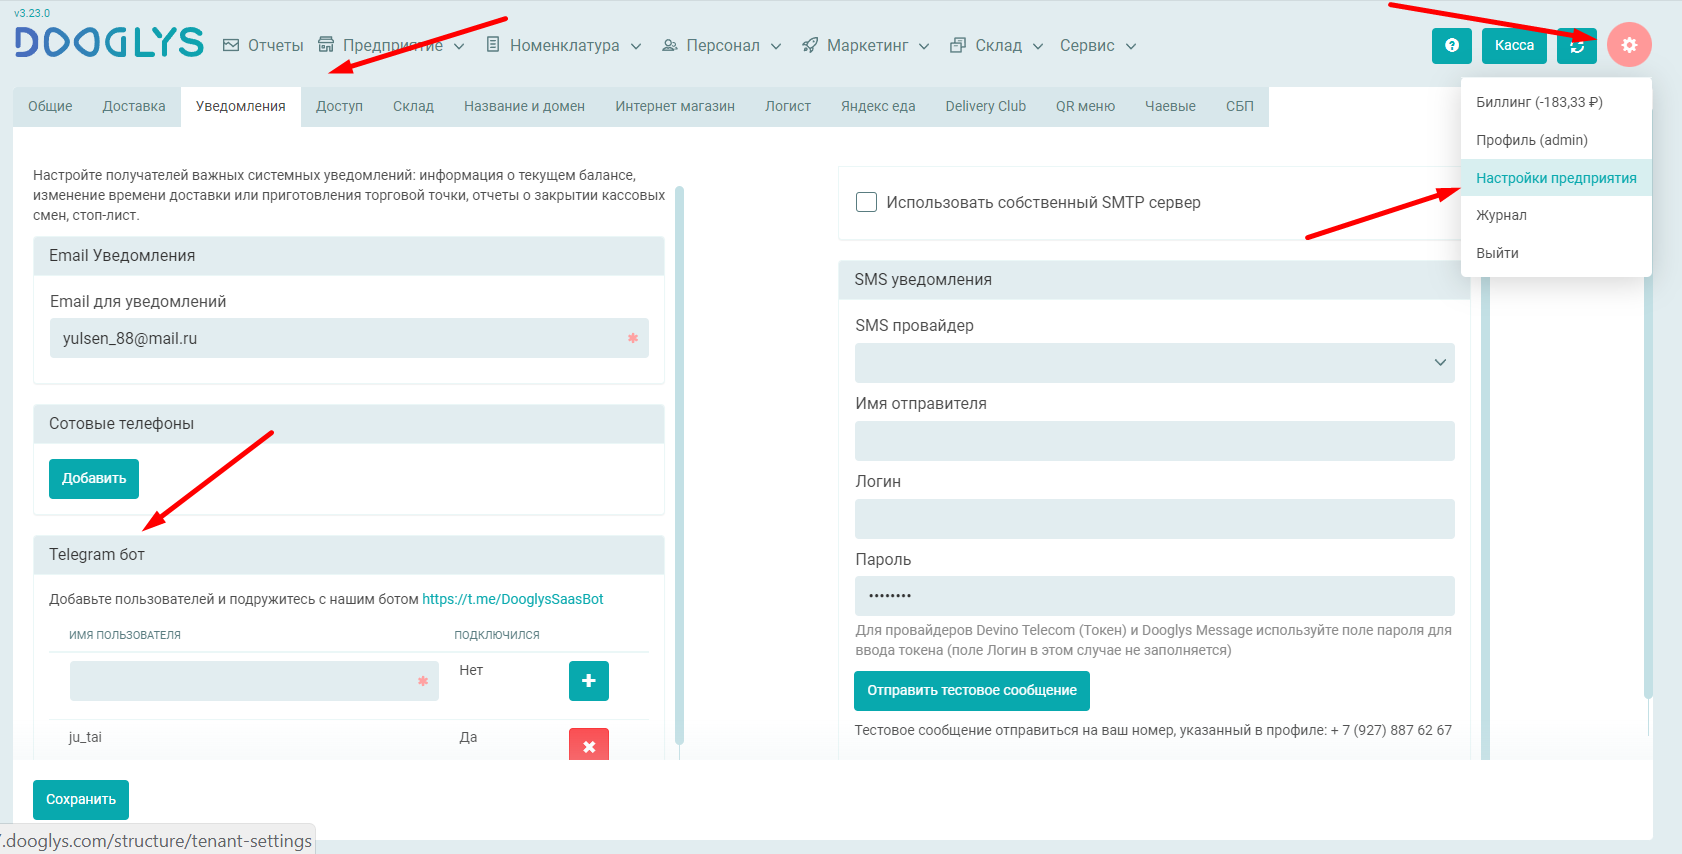The image size is (1682, 854).
Task: Click the v3.23.0 version label
Action: tap(32, 13)
